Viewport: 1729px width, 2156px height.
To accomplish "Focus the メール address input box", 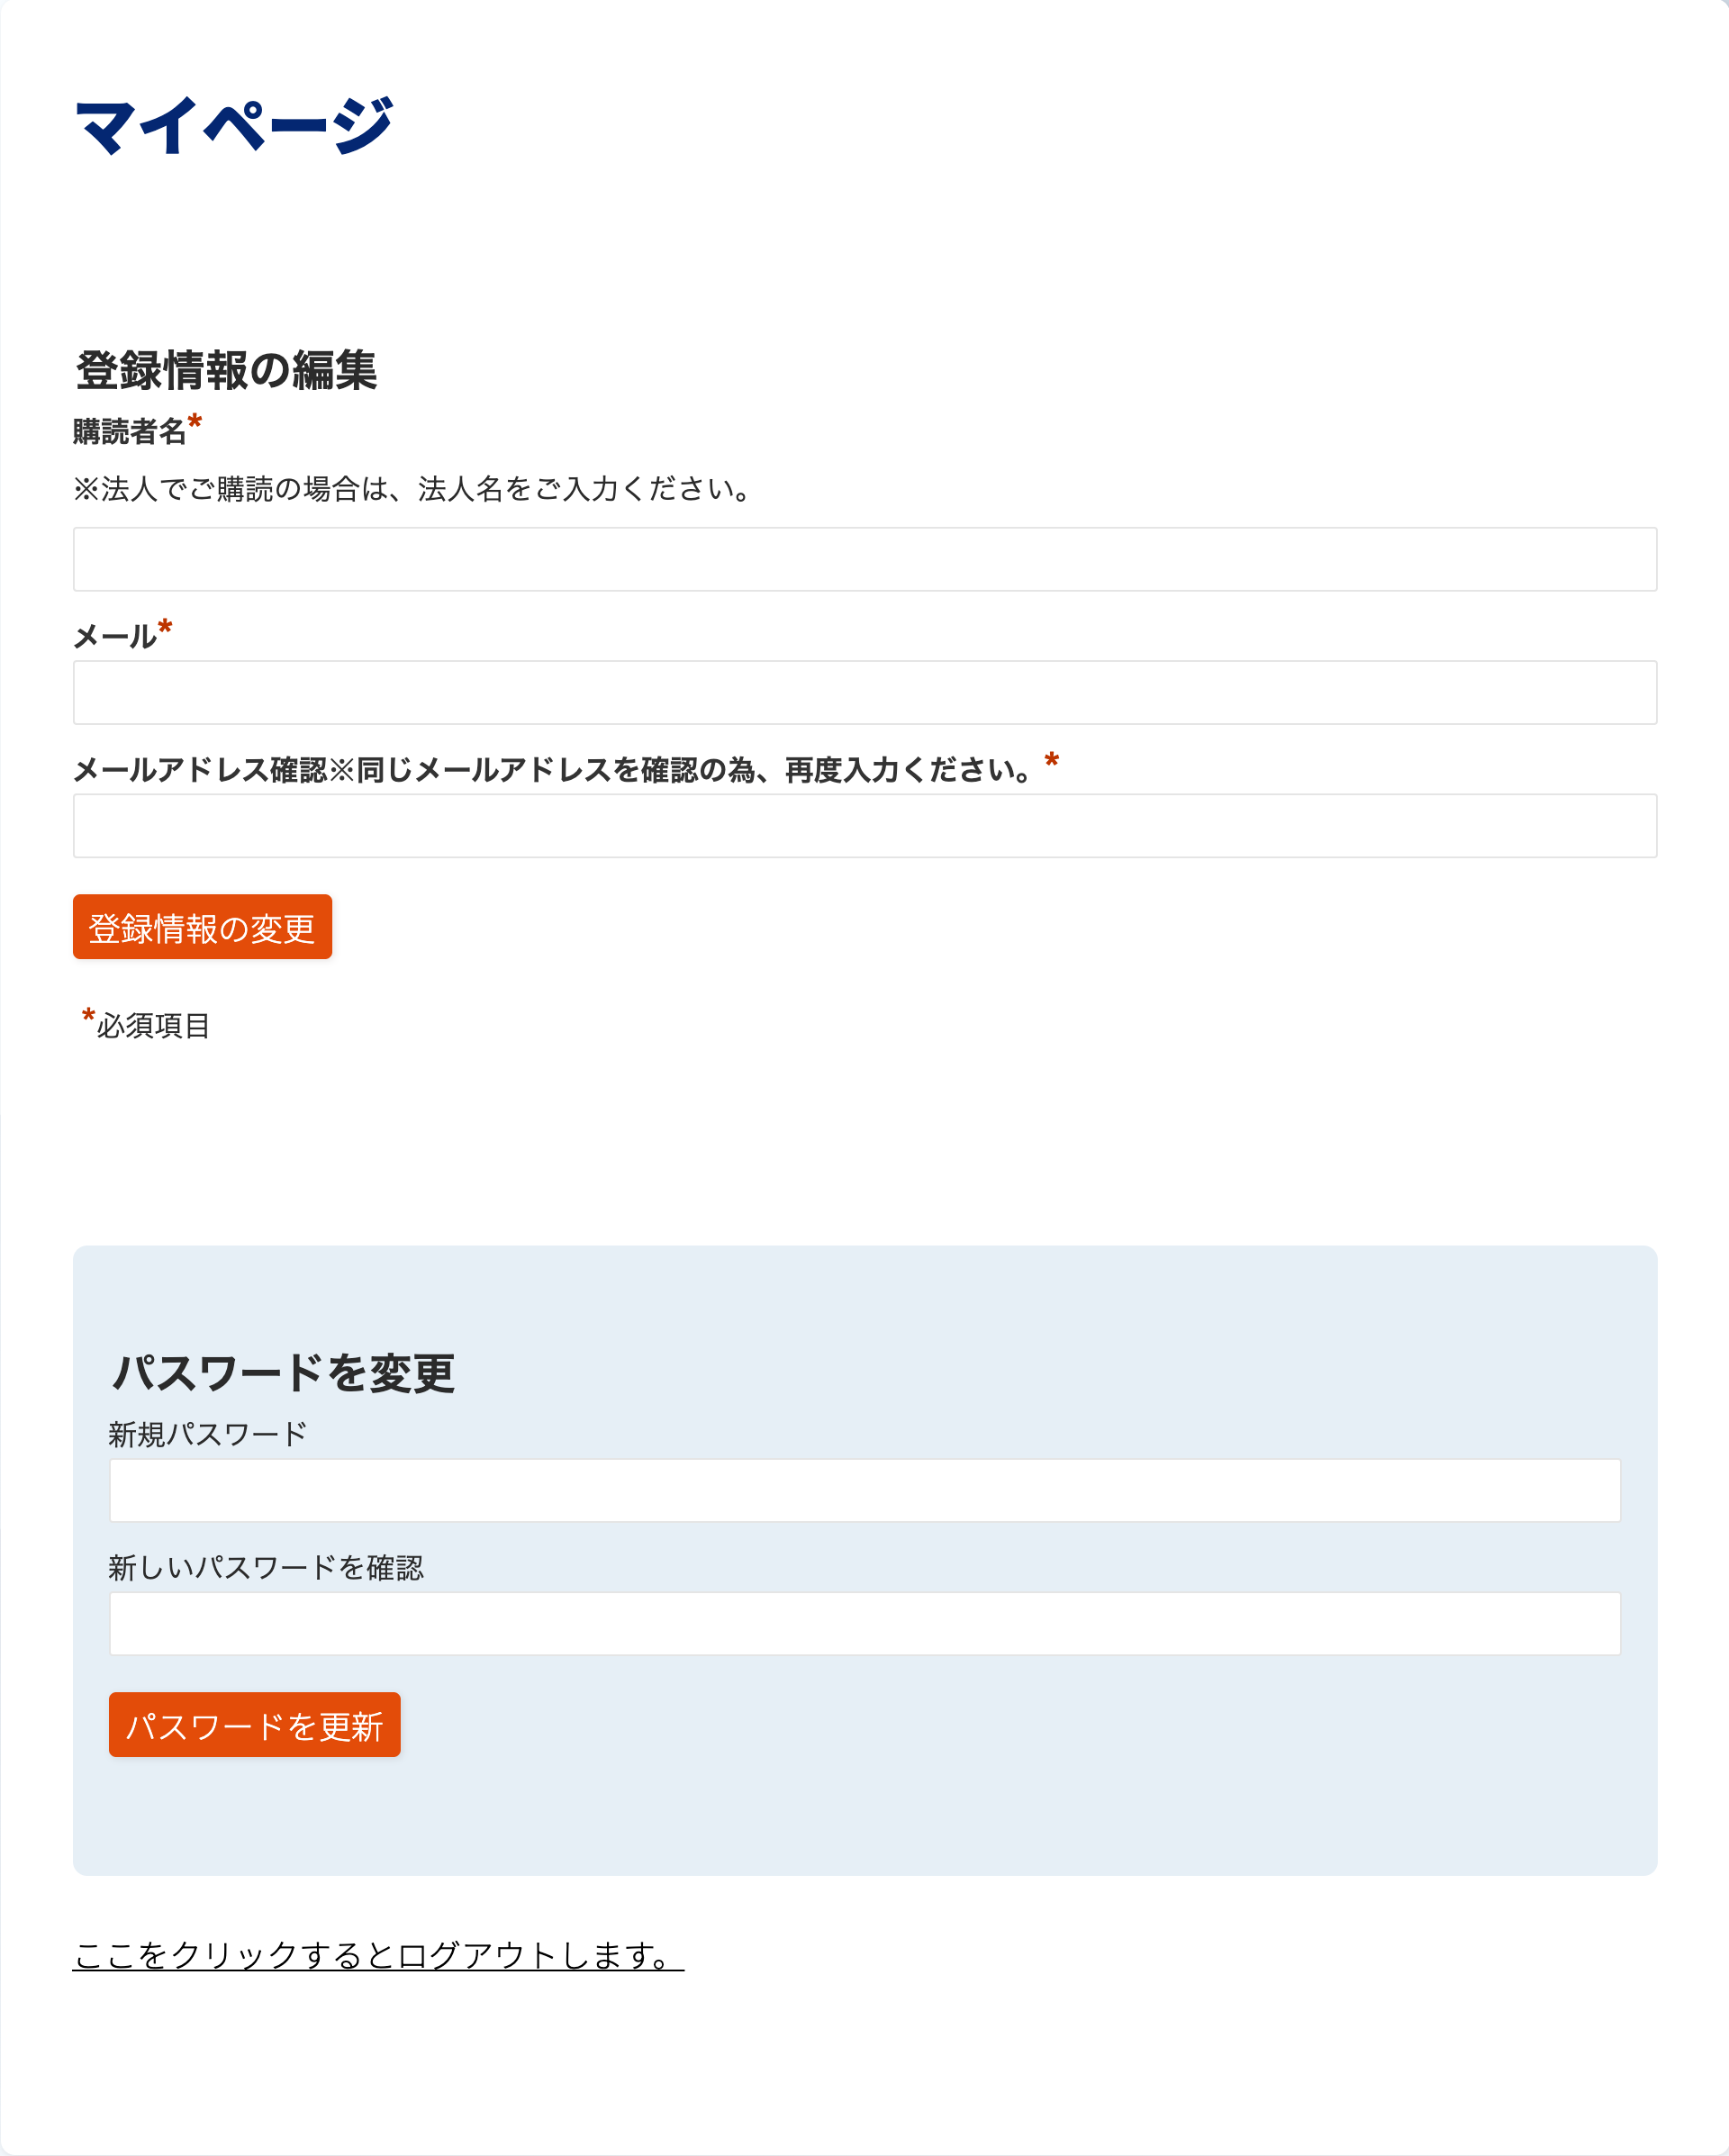I will 864,692.
